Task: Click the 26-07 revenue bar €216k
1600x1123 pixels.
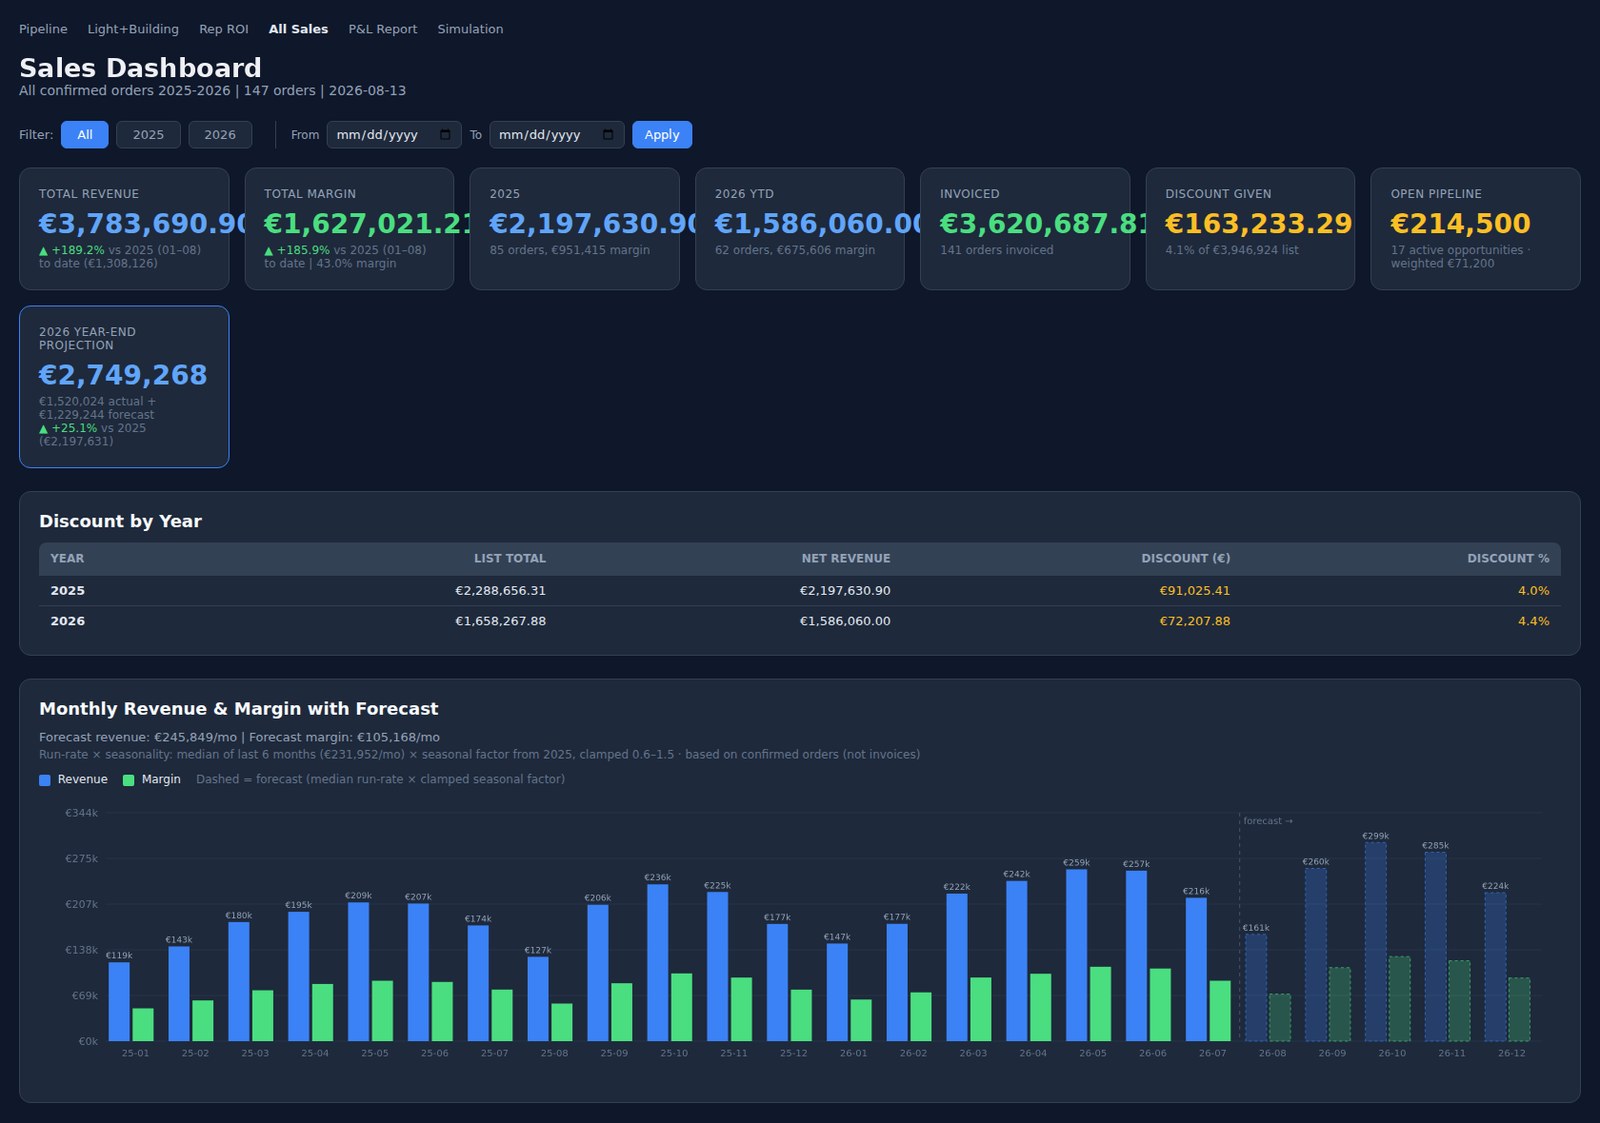Action: tap(1196, 969)
